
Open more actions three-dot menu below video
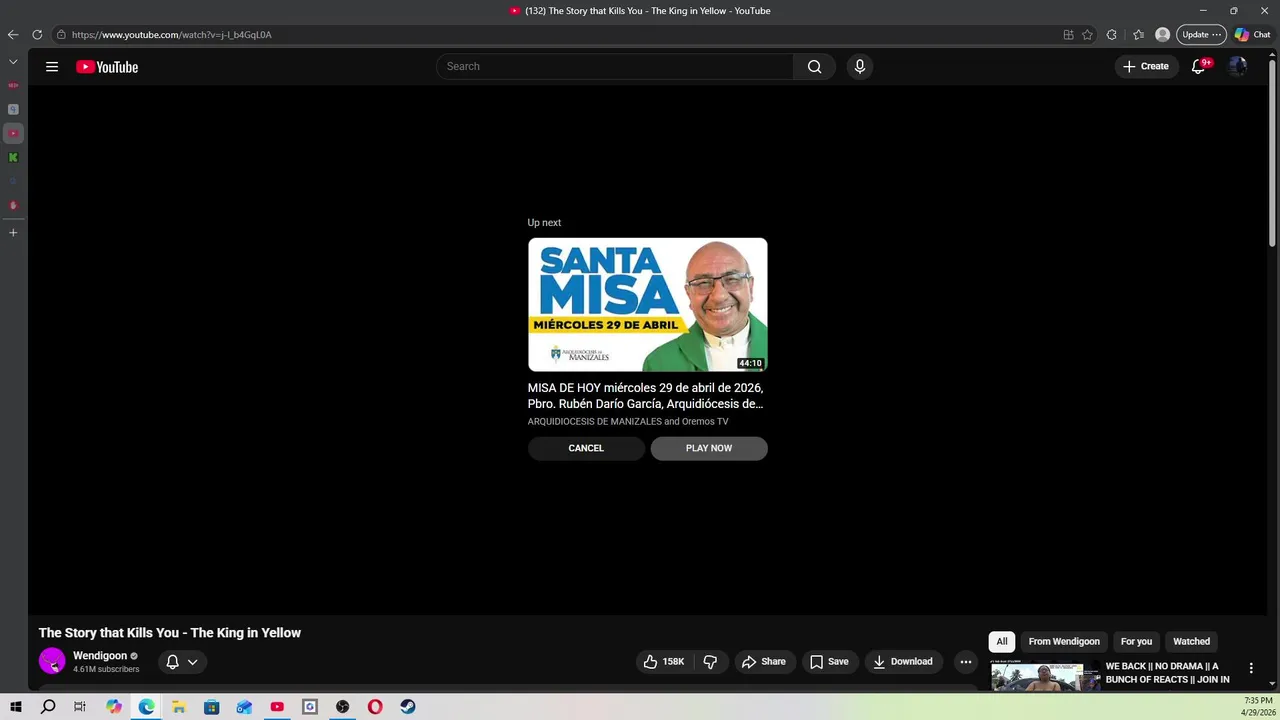coord(965,662)
